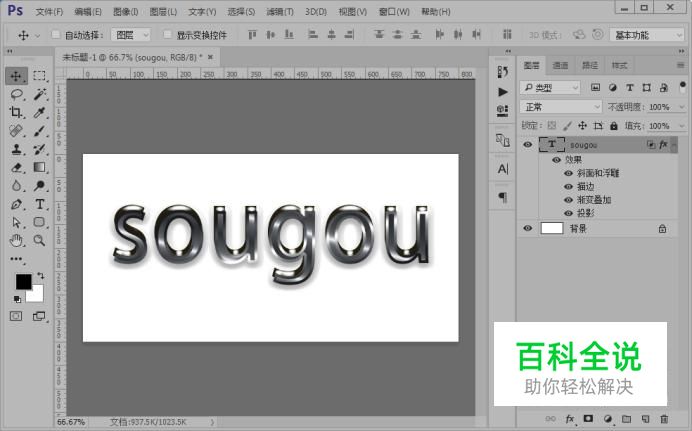Change screen mode icon in toolbar
Screen dimensions: 692x431
click(39, 316)
